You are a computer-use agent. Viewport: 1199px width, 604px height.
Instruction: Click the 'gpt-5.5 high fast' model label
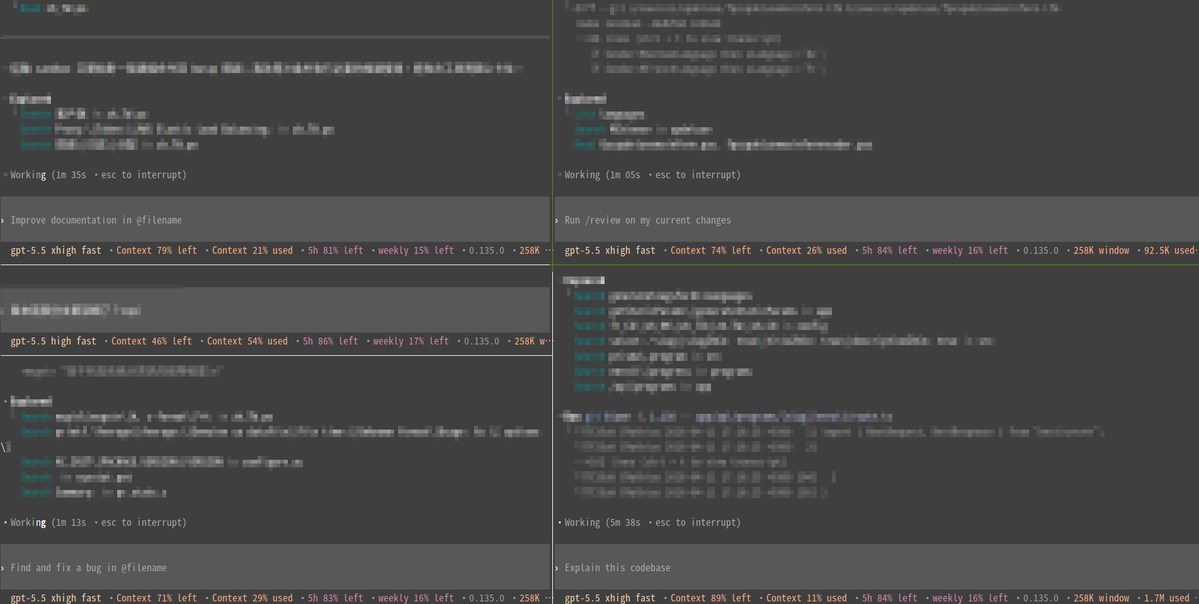tap(54, 342)
